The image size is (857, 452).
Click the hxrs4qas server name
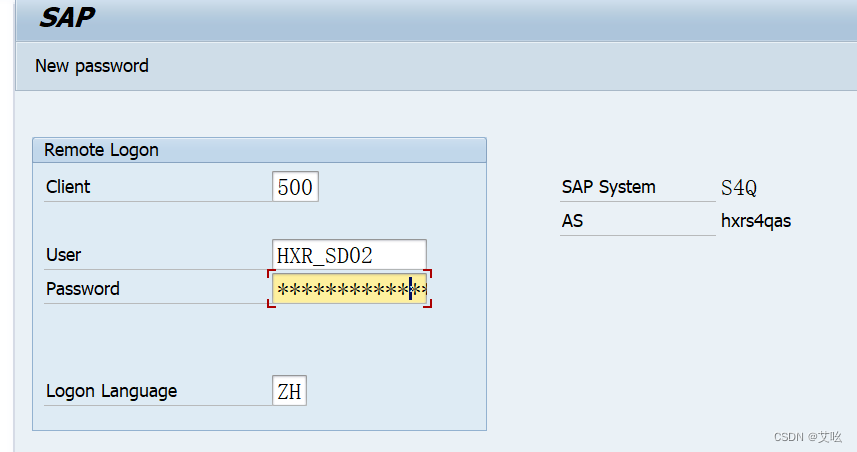(x=756, y=221)
